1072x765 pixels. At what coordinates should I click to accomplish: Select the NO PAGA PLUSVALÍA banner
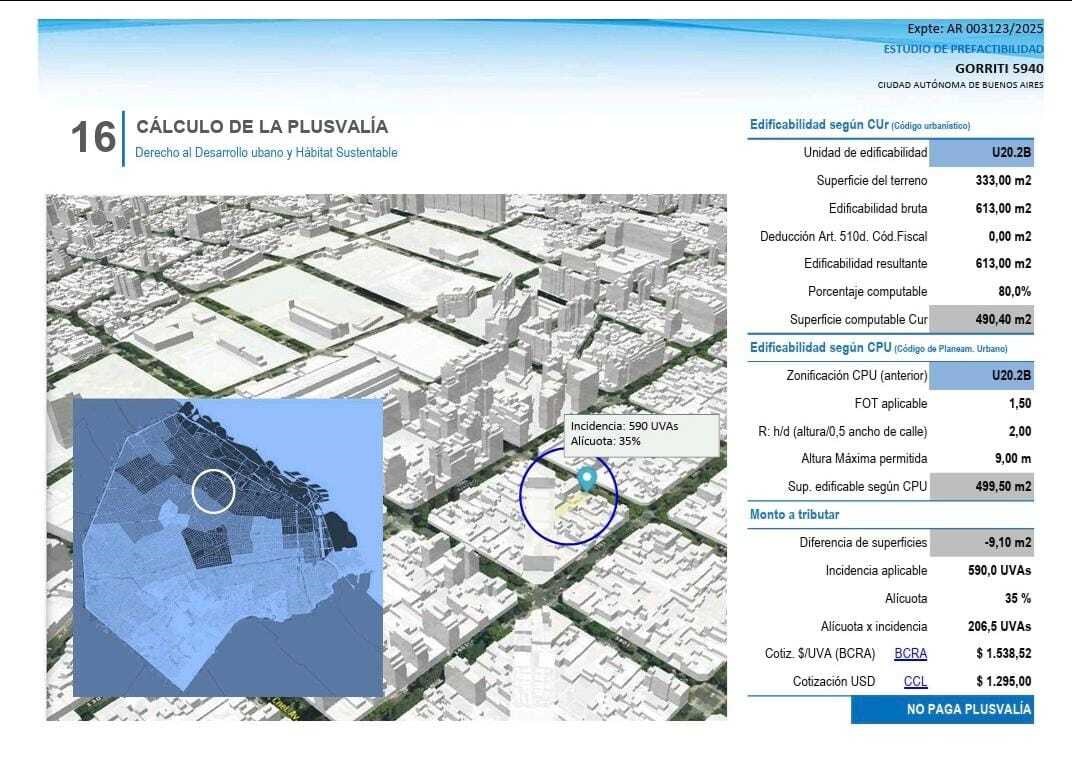pyautogui.click(x=941, y=709)
